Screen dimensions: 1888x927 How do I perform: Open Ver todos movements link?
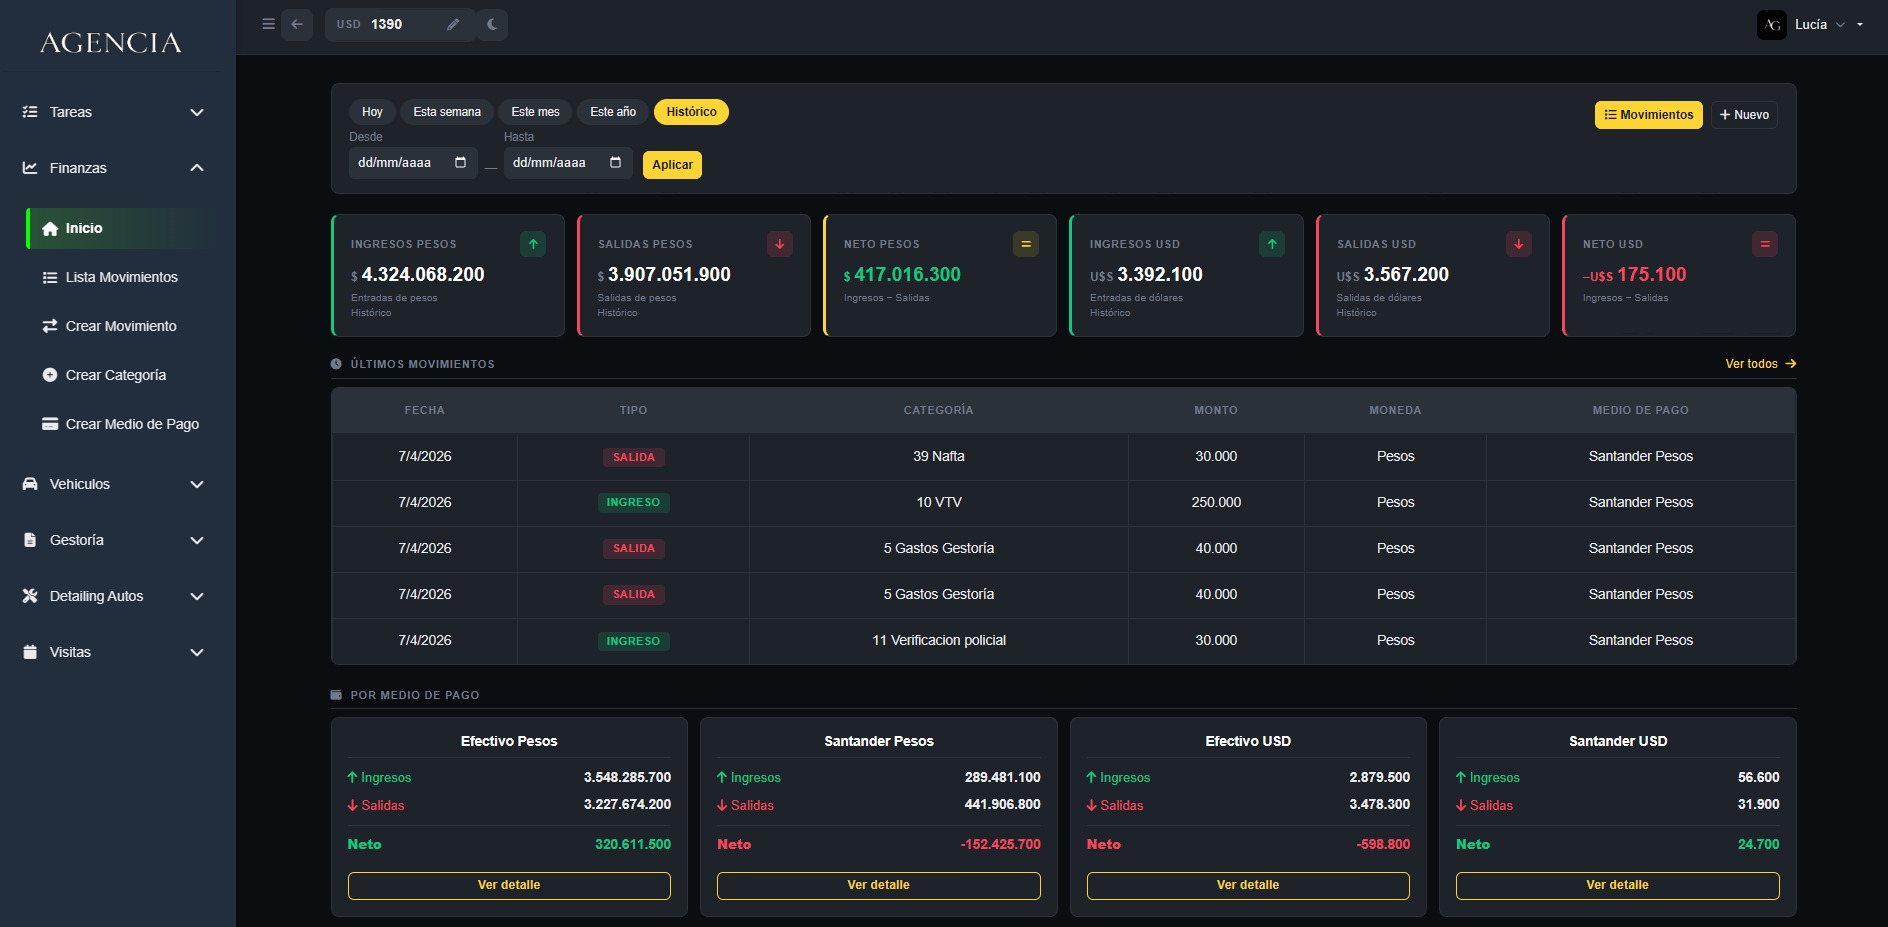(1760, 364)
